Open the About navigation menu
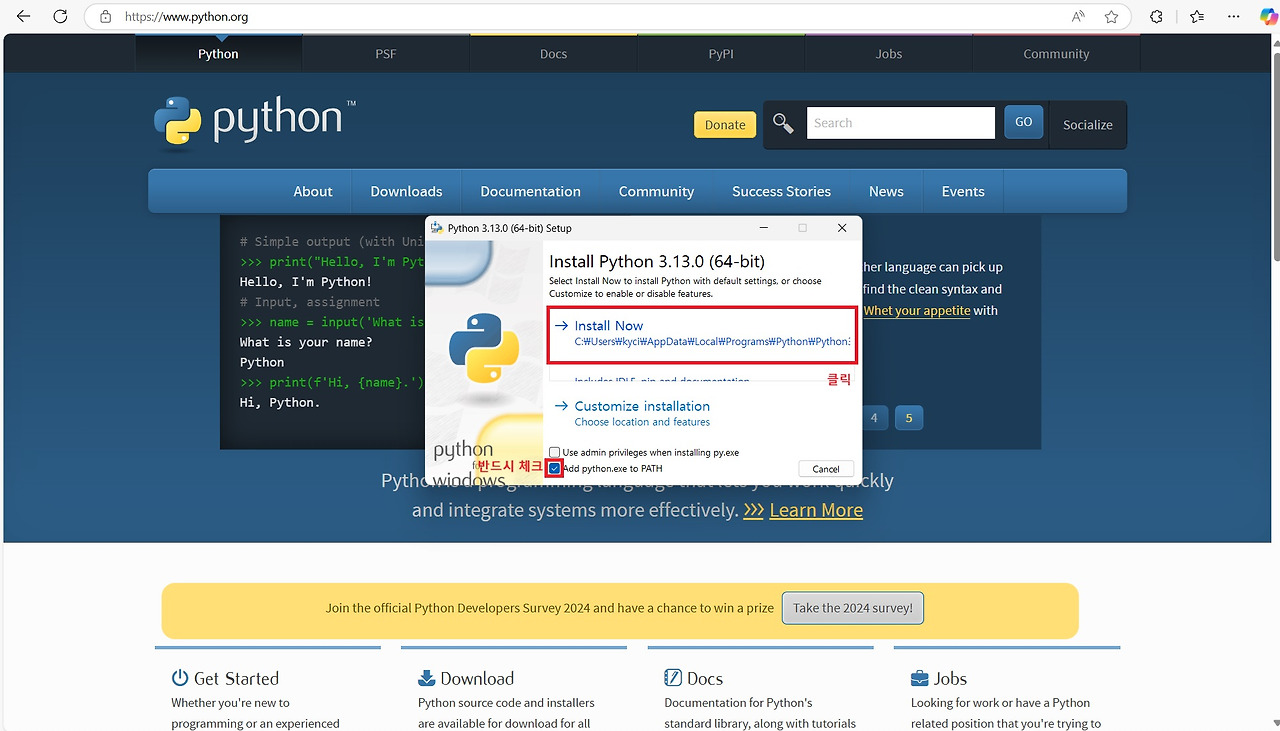Image resolution: width=1280 pixels, height=731 pixels. tap(313, 191)
